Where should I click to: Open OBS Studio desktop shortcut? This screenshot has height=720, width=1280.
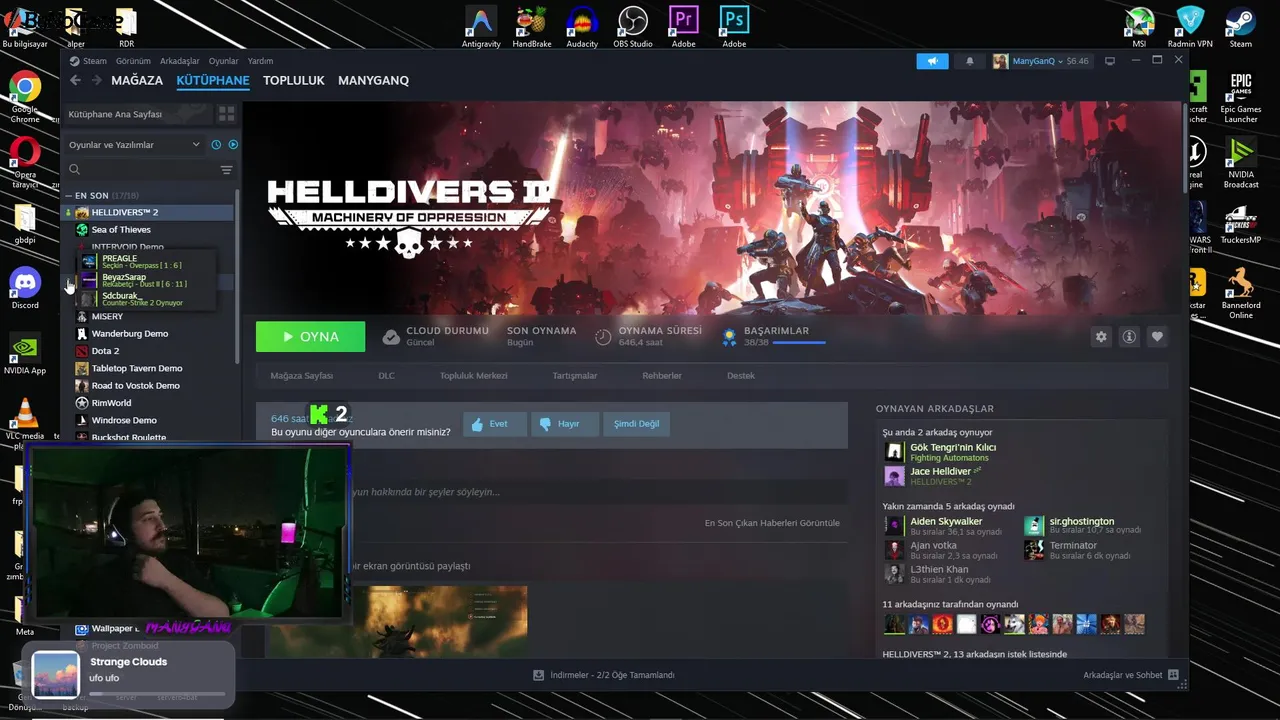(x=633, y=27)
